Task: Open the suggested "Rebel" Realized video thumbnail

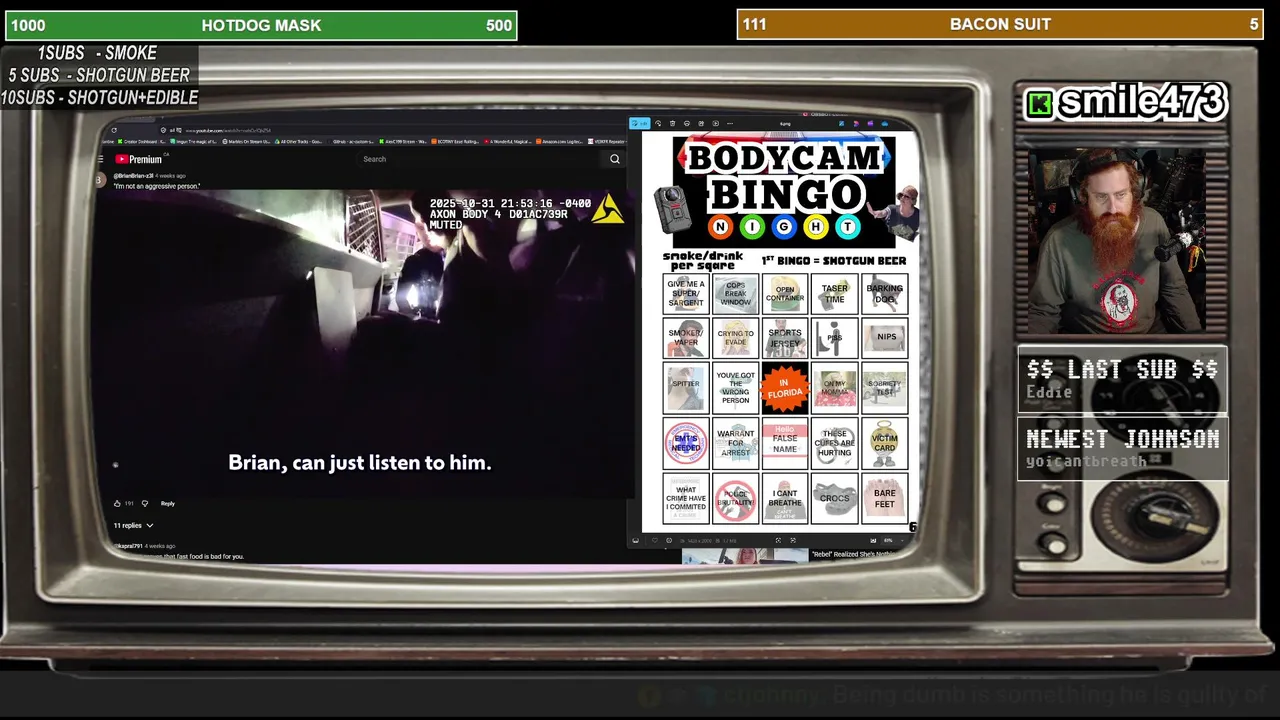Action: tap(745, 556)
